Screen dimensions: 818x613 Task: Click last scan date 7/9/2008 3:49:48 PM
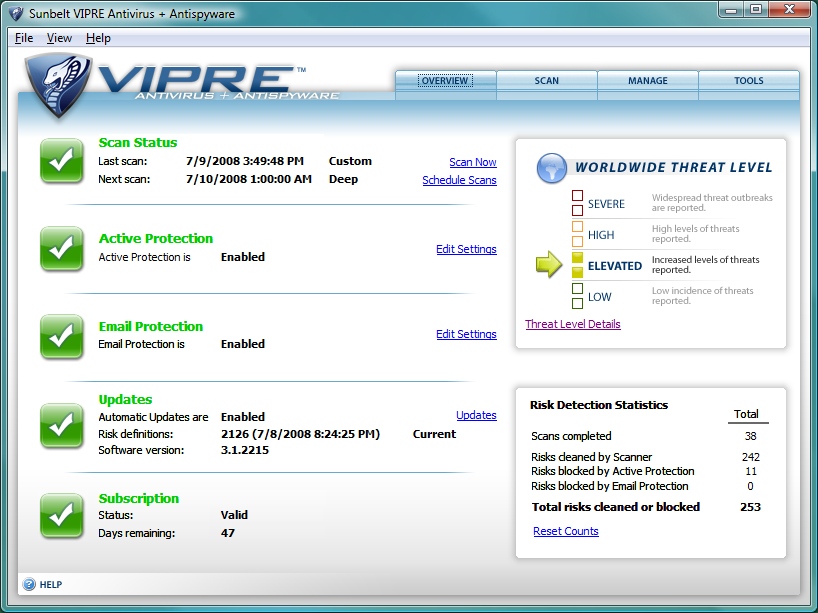245,161
